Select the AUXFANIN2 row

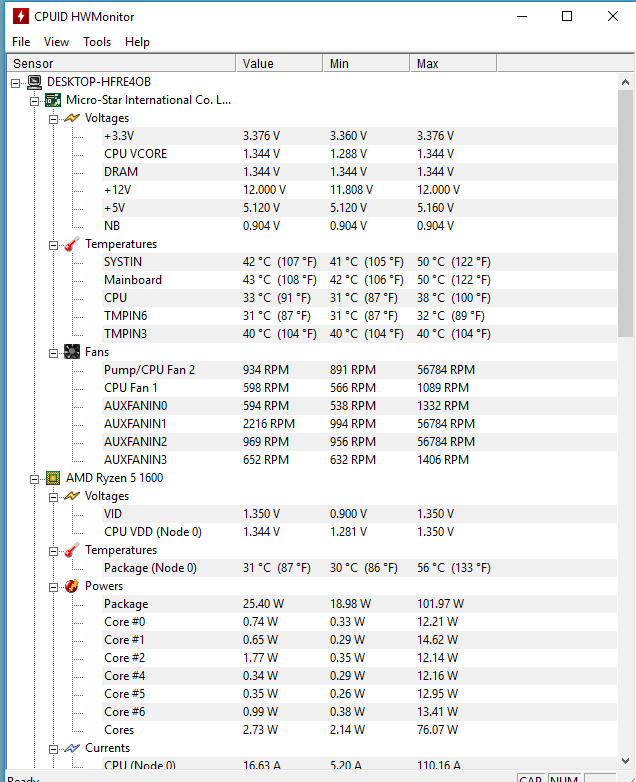tap(359, 441)
